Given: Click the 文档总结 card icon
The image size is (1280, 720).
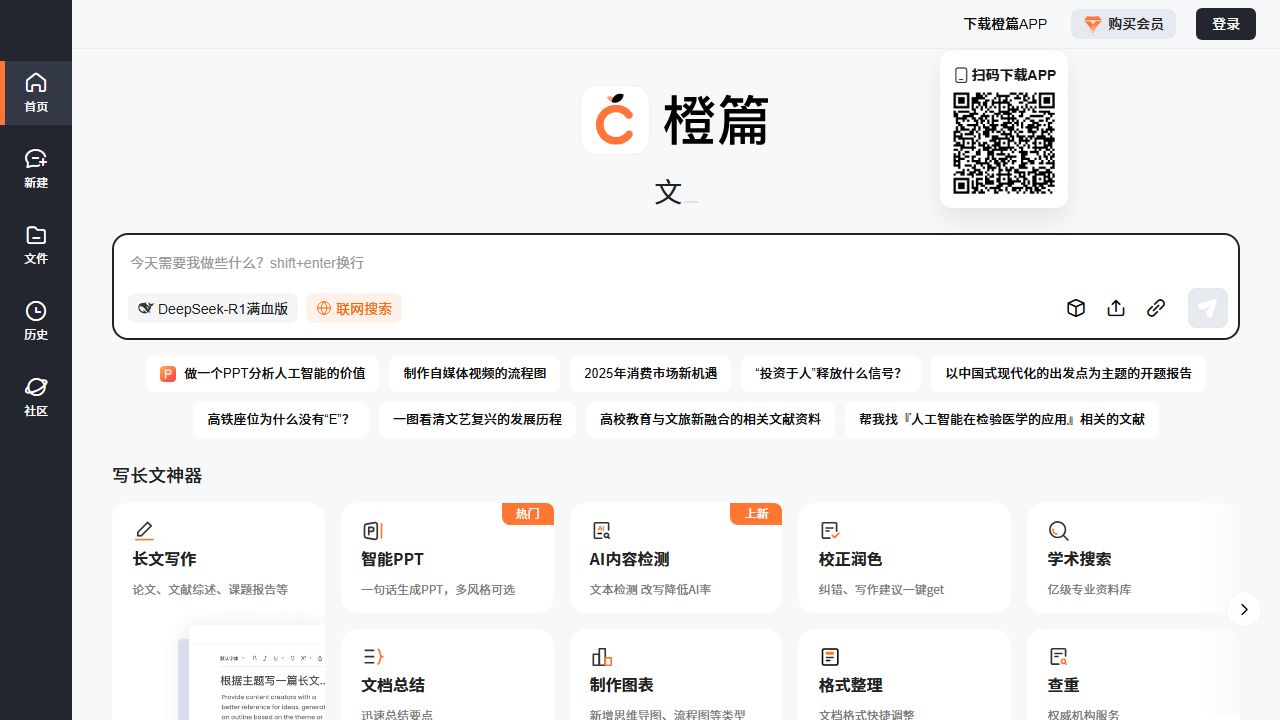Looking at the screenshot, I should [372, 656].
